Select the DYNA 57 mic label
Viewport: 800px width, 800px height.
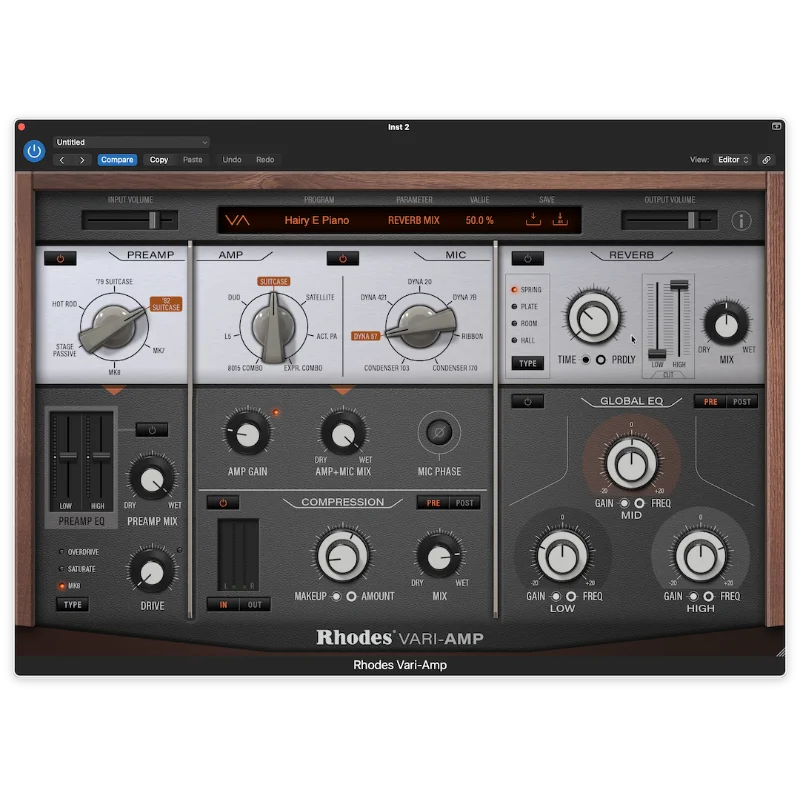(365, 336)
